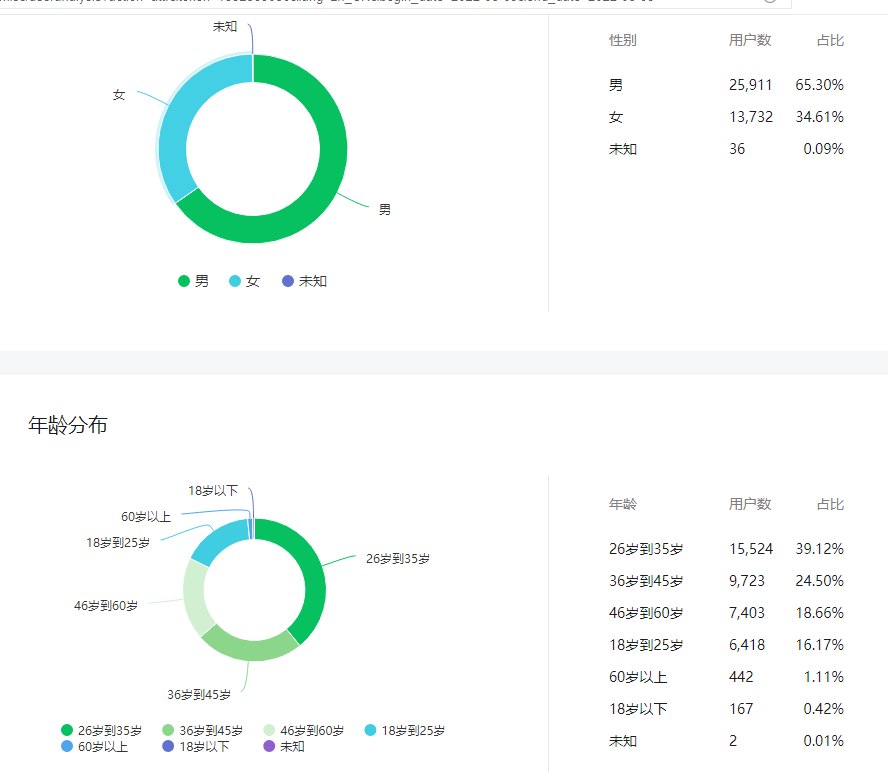Click the percentage 18.66%
Viewport: 888px width, 772px height.
(x=819, y=613)
